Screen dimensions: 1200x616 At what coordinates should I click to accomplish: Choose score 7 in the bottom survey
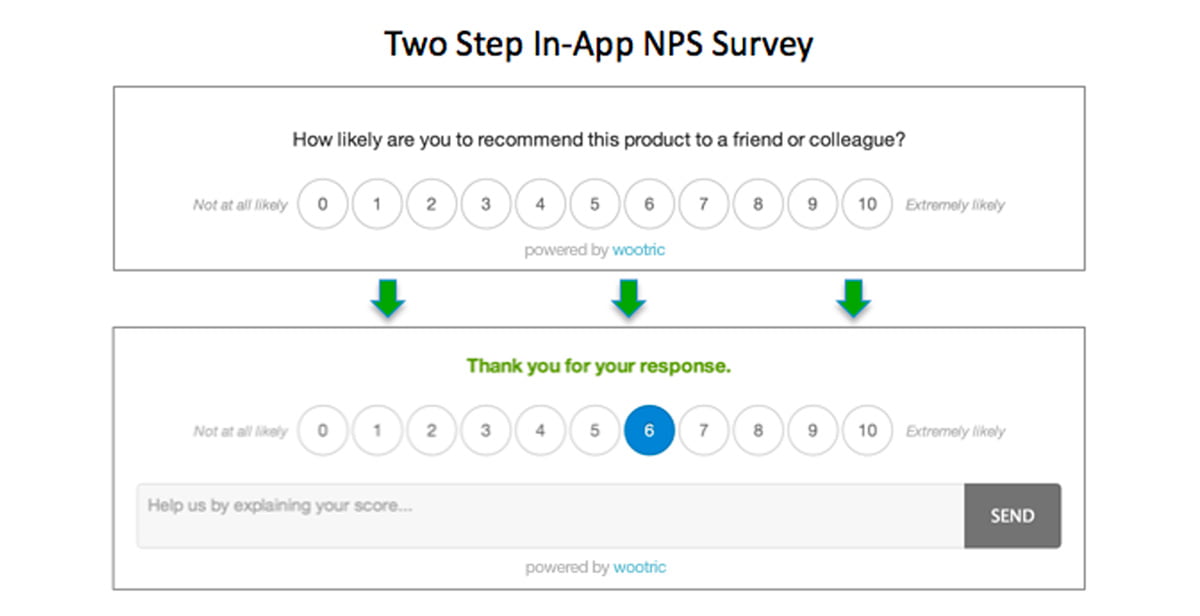click(x=704, y=431)
